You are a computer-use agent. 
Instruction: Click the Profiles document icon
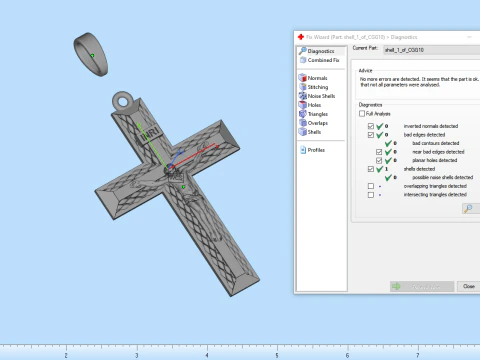[303, 150]
